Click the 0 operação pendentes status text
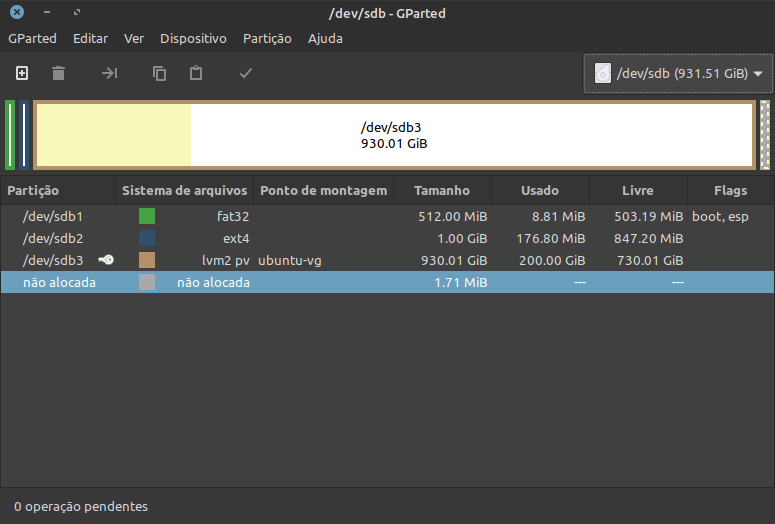775x524 pixels. point(81,506)
